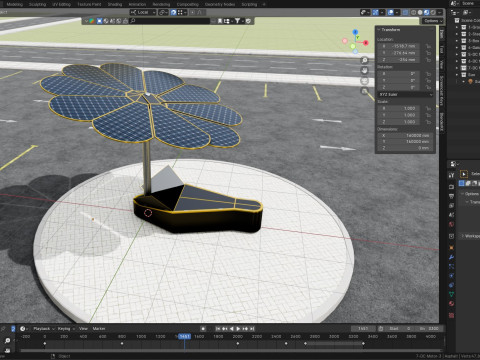
Task: Switch to rendered viewport shading
Action: point(433,12)
